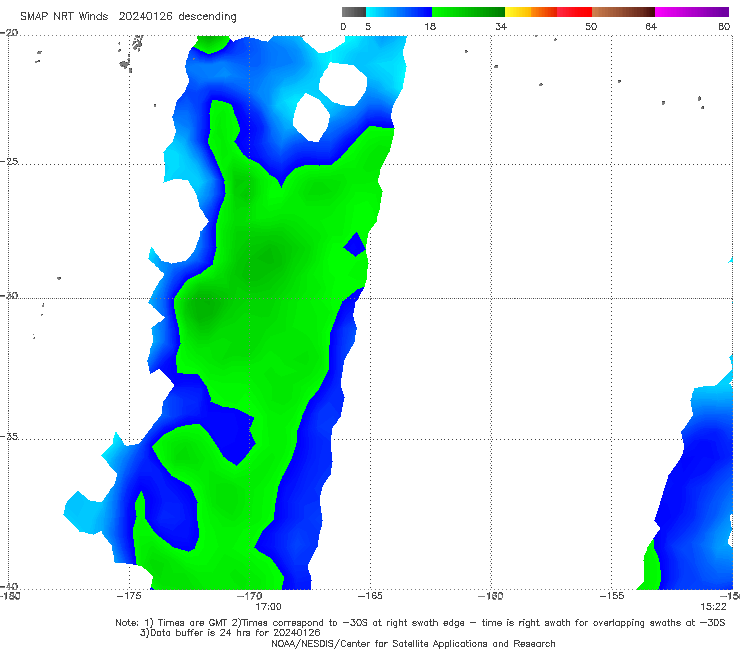Screen dimensions: 740x650
Task: Click the title 'SMAP NRT Winds 20240126 descending'
Action: click(128, 17)
